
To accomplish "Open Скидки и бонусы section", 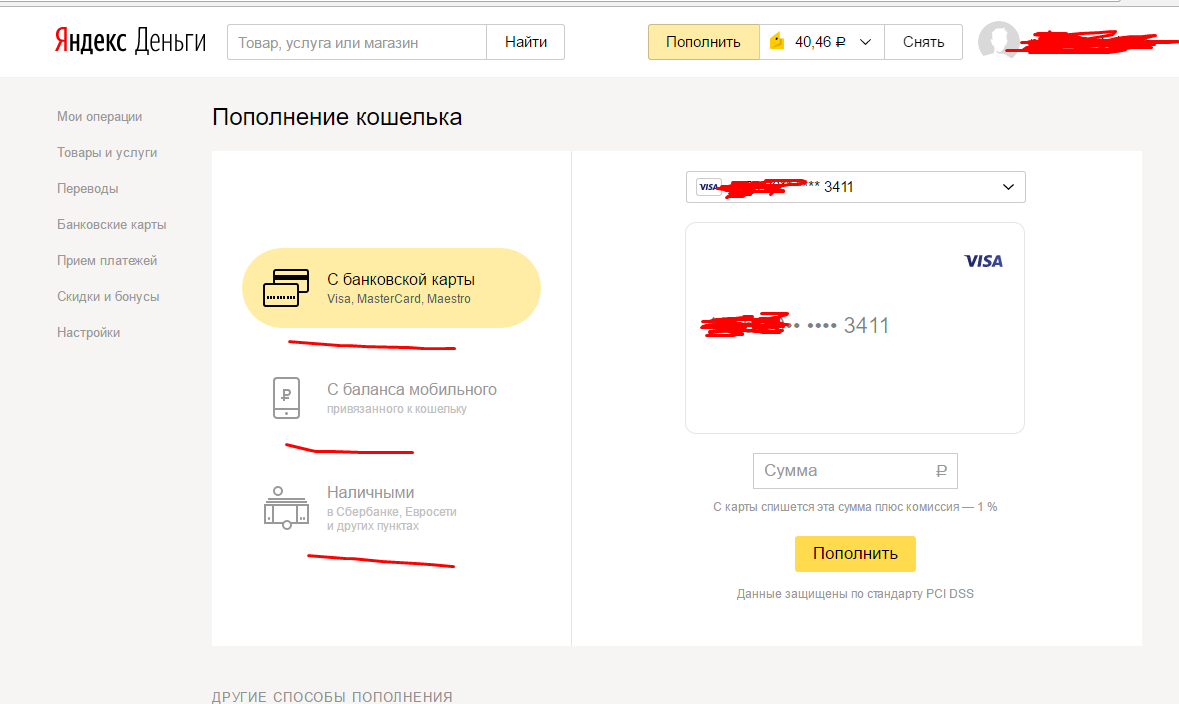I will [x=108, y=297].
